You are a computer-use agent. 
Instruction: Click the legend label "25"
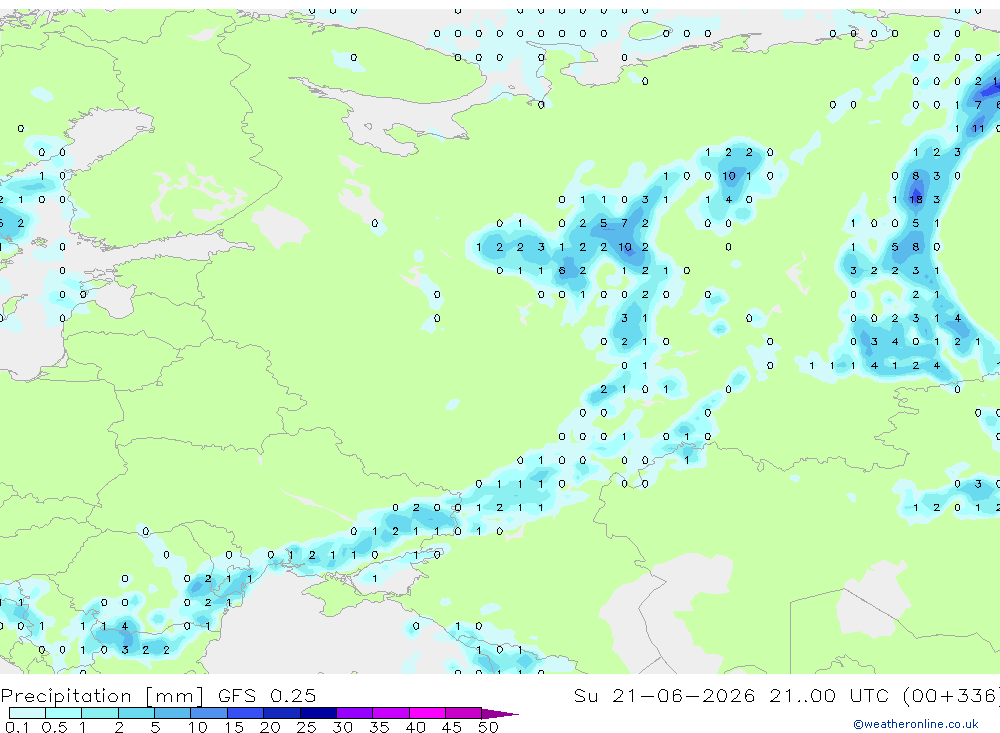pyautogui.click(x=306, y=727)
